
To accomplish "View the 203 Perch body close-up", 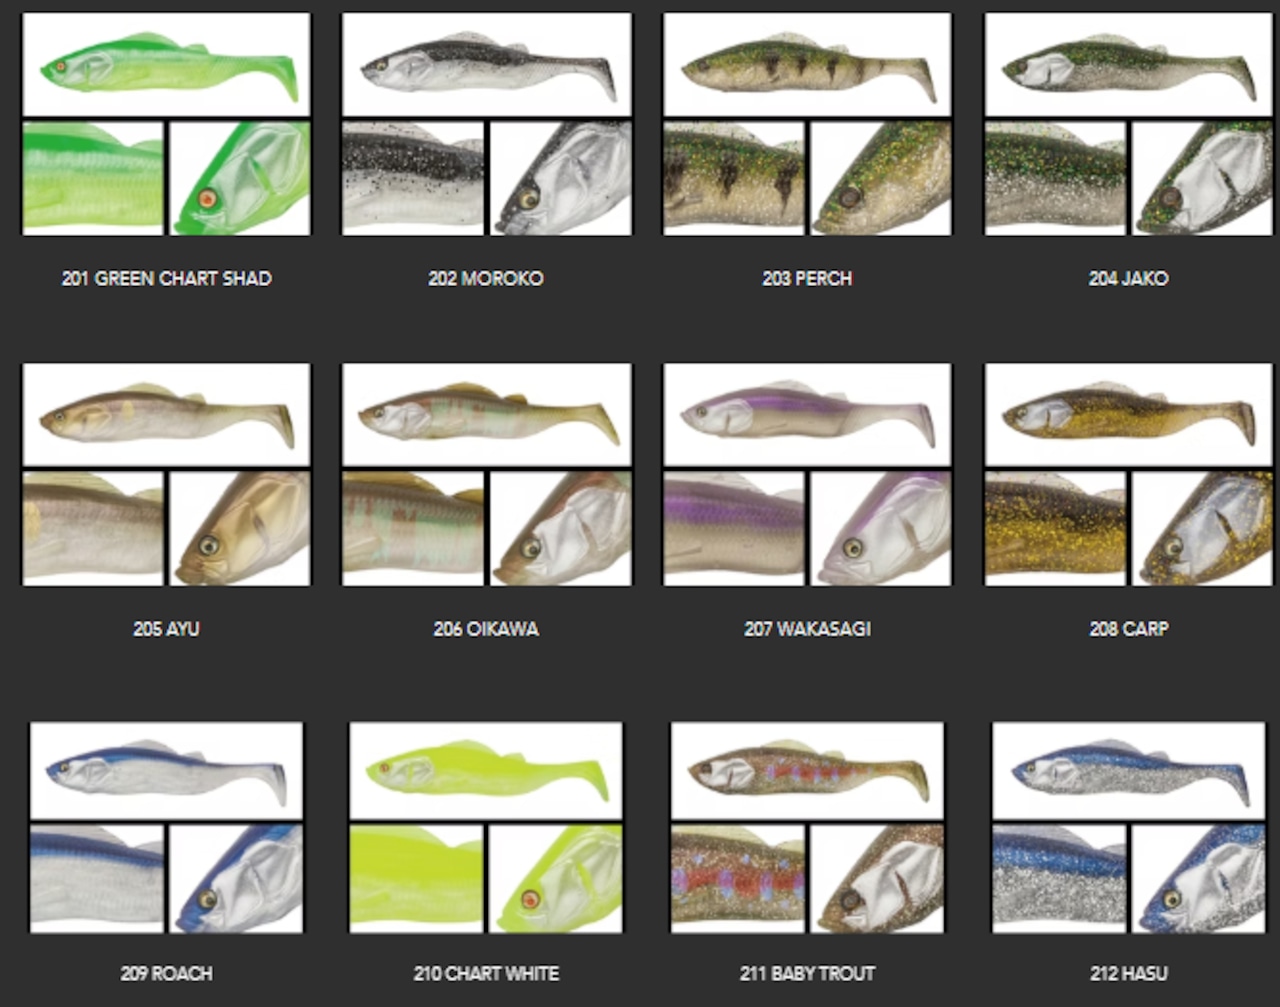I will click(x=734, y=179).
